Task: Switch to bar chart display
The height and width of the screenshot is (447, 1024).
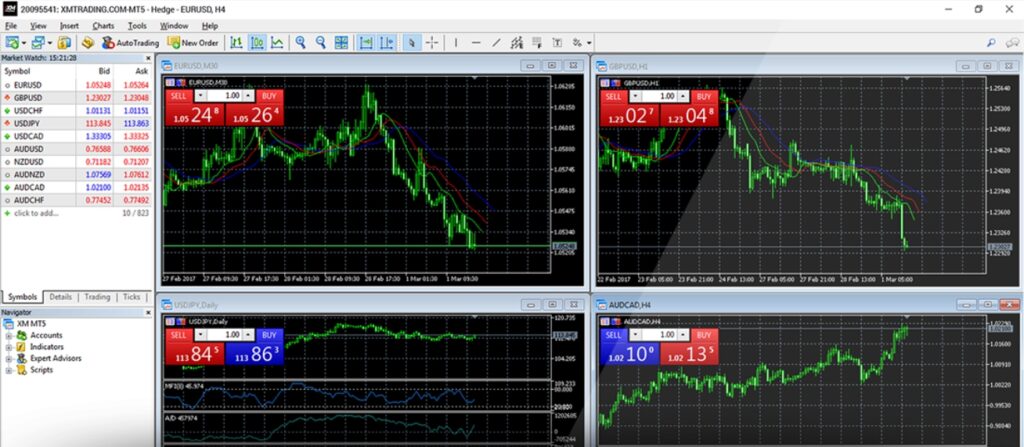Action: (x=236, y=43)
